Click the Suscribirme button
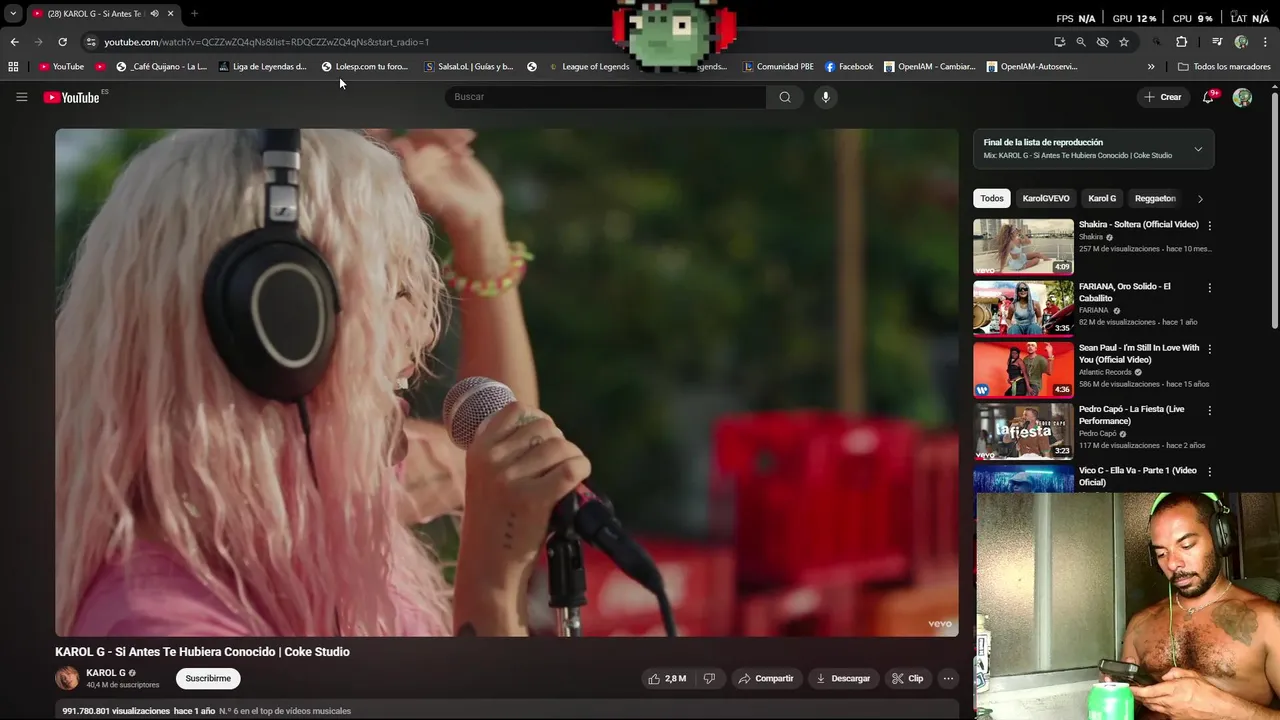1280x720 pixels. point(208,678)
